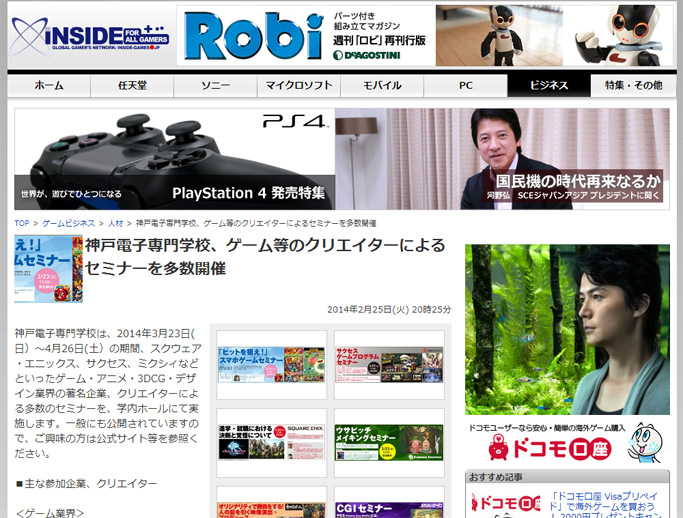Select the ビジネス tab
The width and height of the screenshot is (683, 518).
coord(549,85)
